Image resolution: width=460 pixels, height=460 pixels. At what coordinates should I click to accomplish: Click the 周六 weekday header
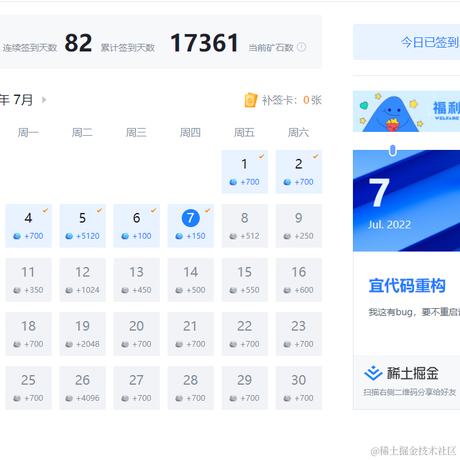tap(298, 133)
